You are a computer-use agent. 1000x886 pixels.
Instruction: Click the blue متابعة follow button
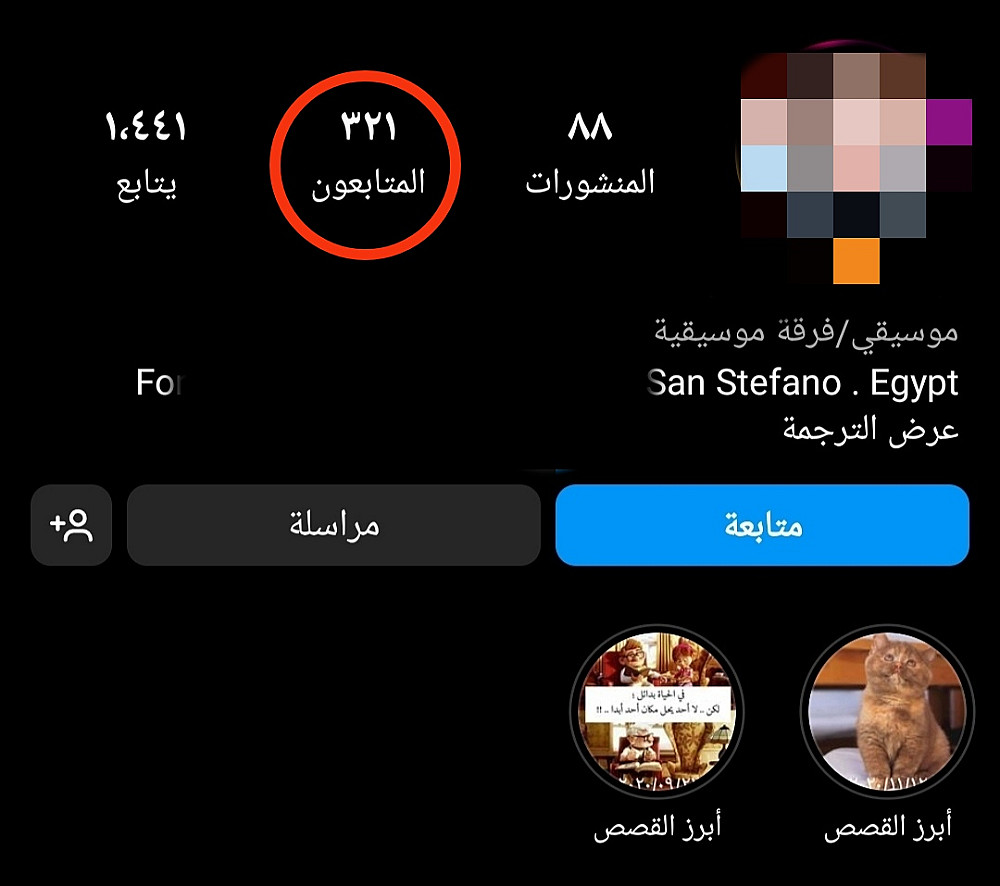(x=762, y=525)
